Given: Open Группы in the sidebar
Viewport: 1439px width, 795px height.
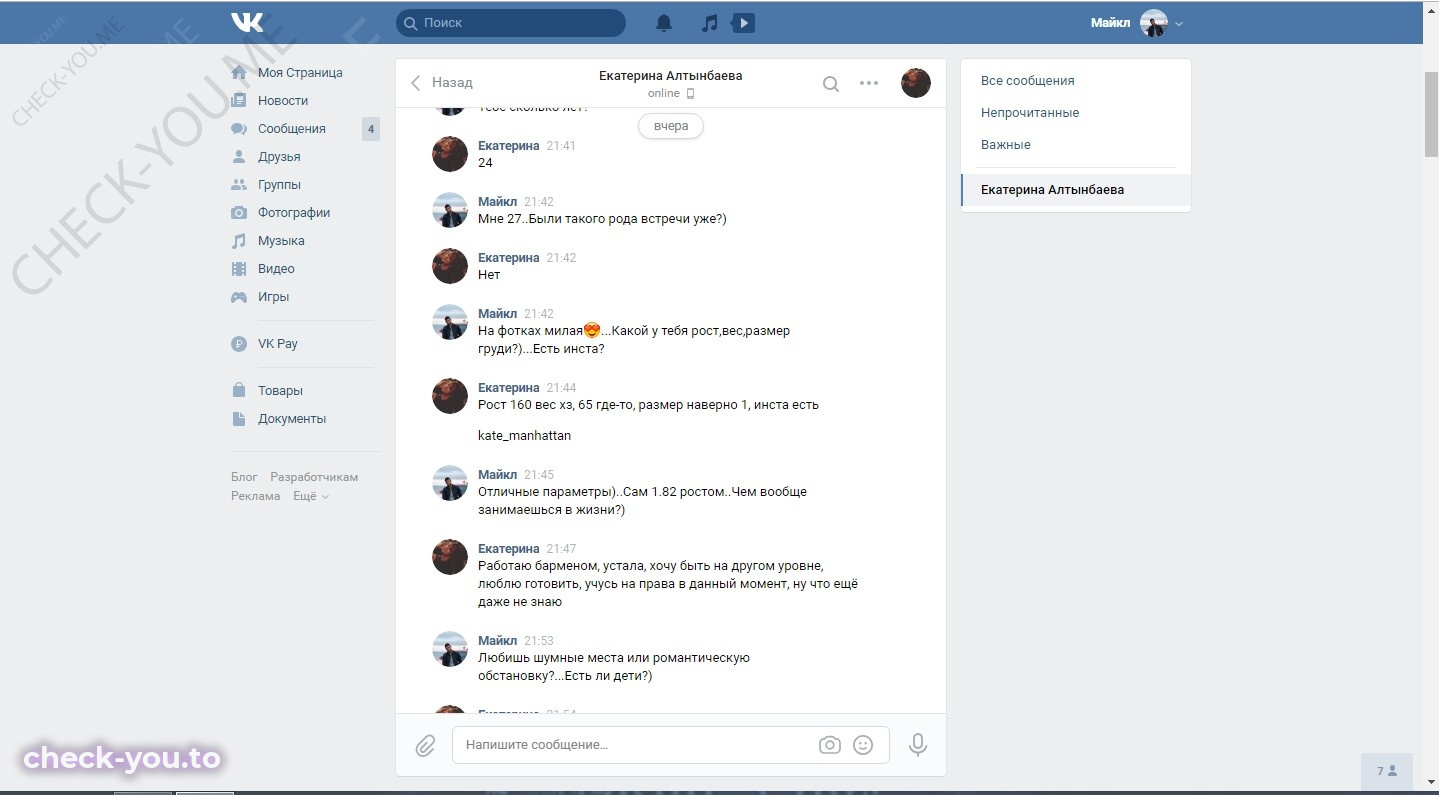Looking at the screenshot, I should coord(279,185).
